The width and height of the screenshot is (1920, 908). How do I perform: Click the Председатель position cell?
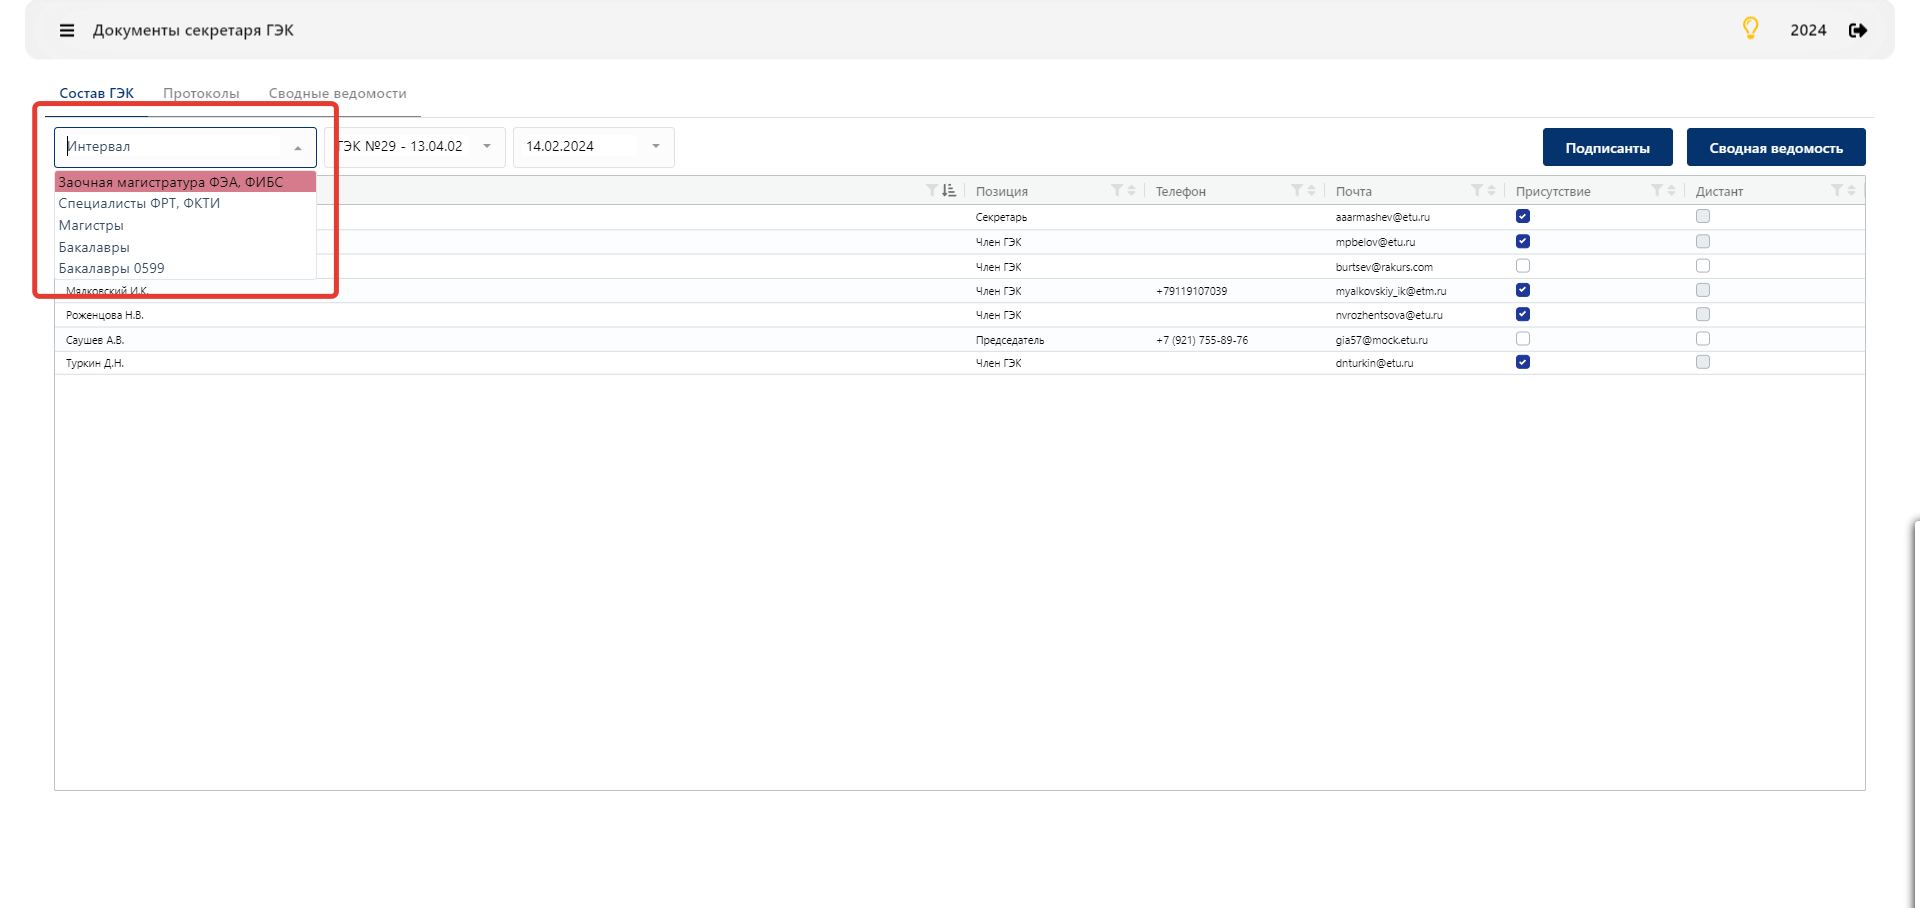pyautogui.click(x=1010, y=340)
